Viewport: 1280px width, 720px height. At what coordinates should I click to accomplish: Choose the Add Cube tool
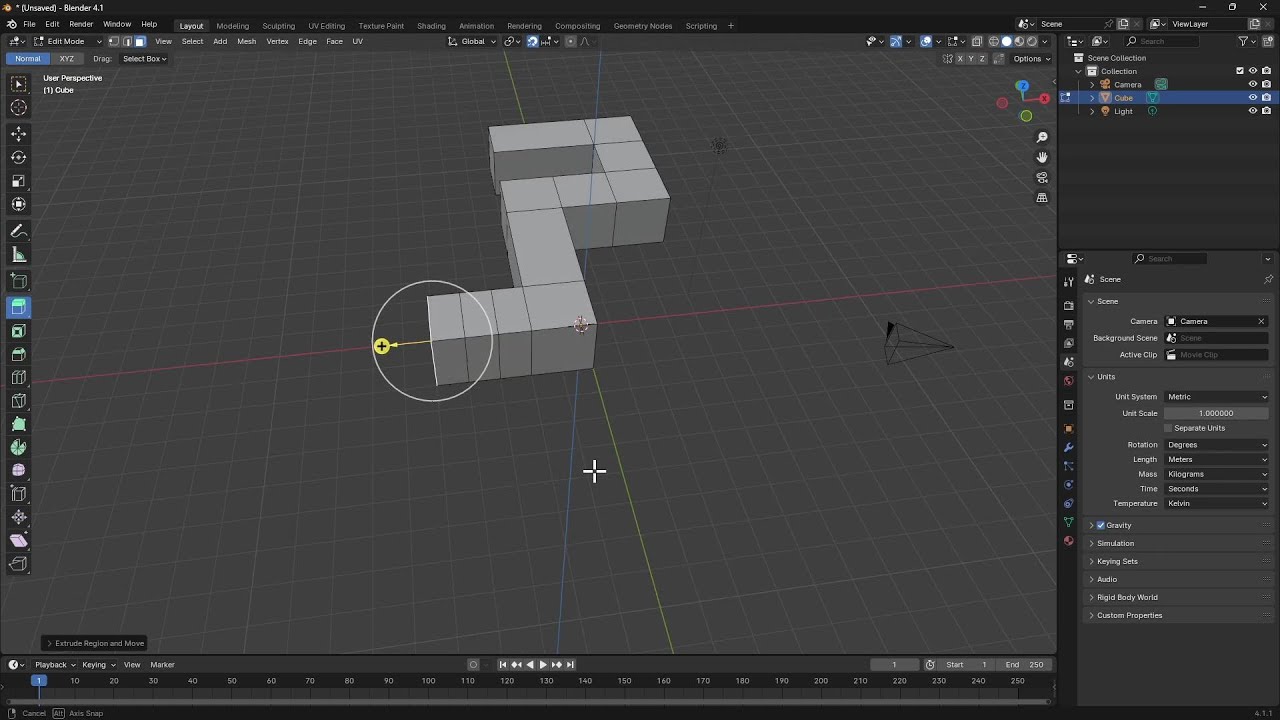point(19,281)
